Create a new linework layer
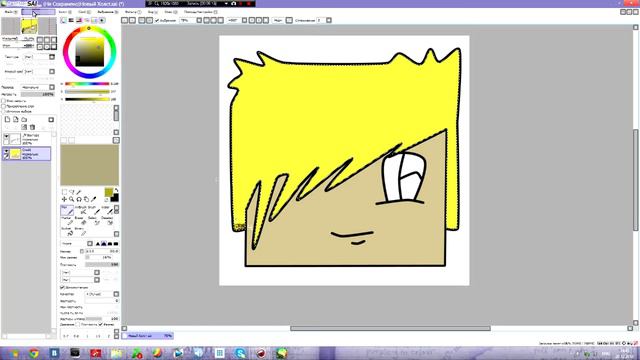The width and height of the screenshot is (640, 360). [x=16, y=120]
